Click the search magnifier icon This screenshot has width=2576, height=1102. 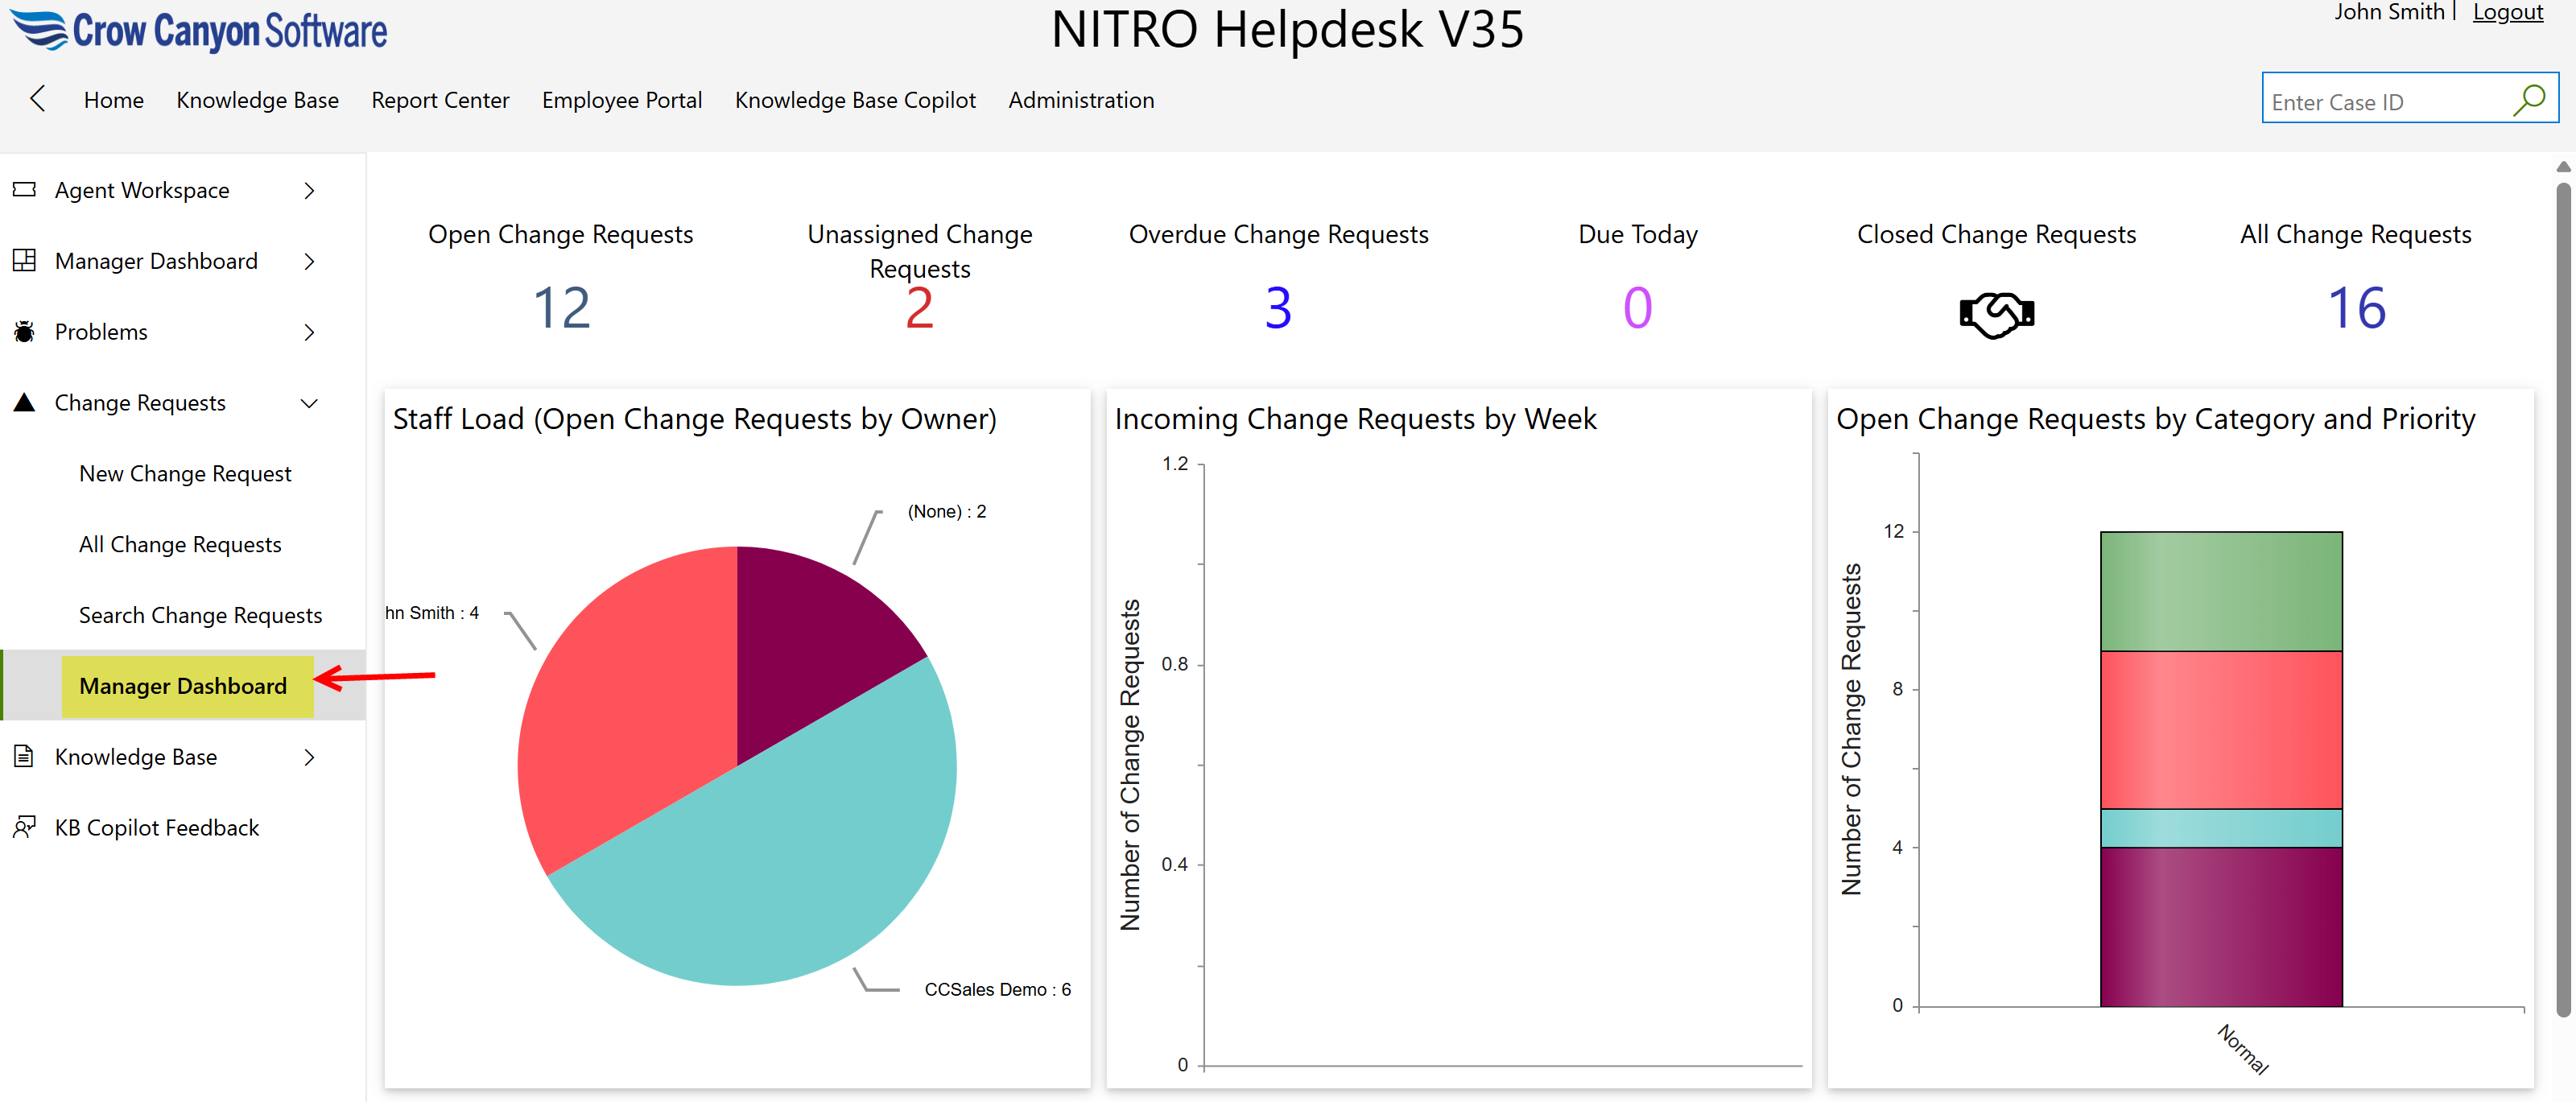[2529, 100]
